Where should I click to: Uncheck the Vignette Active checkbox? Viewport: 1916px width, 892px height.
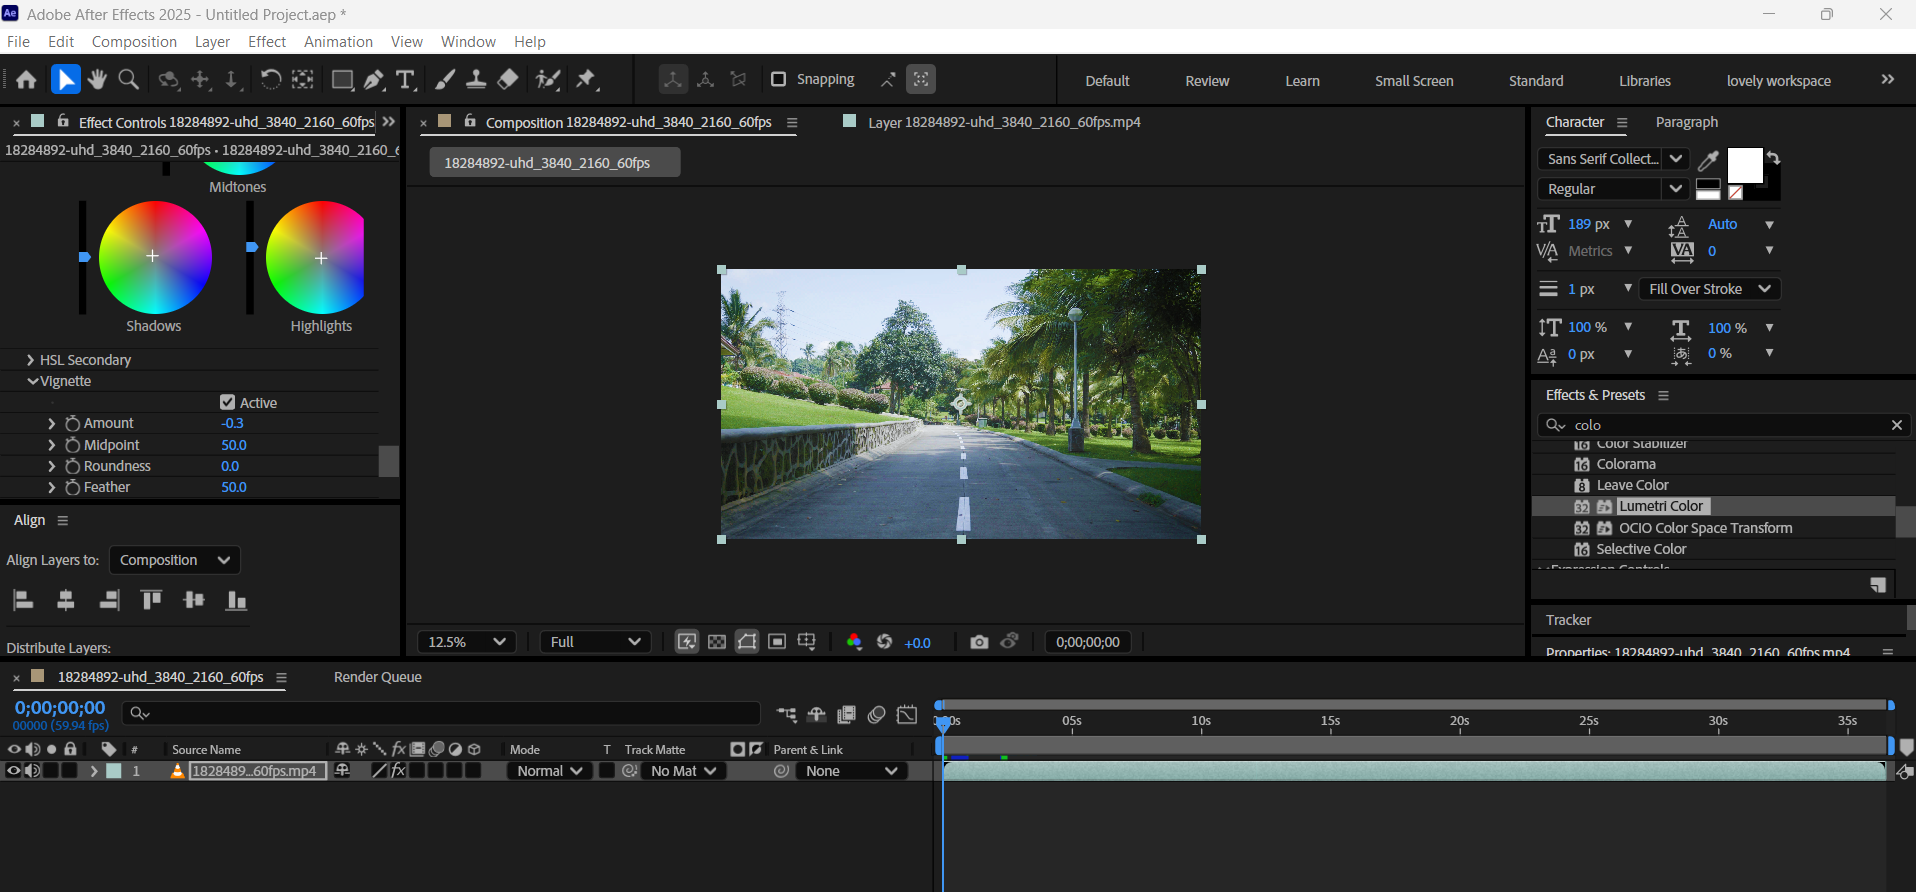coord(227,402)
